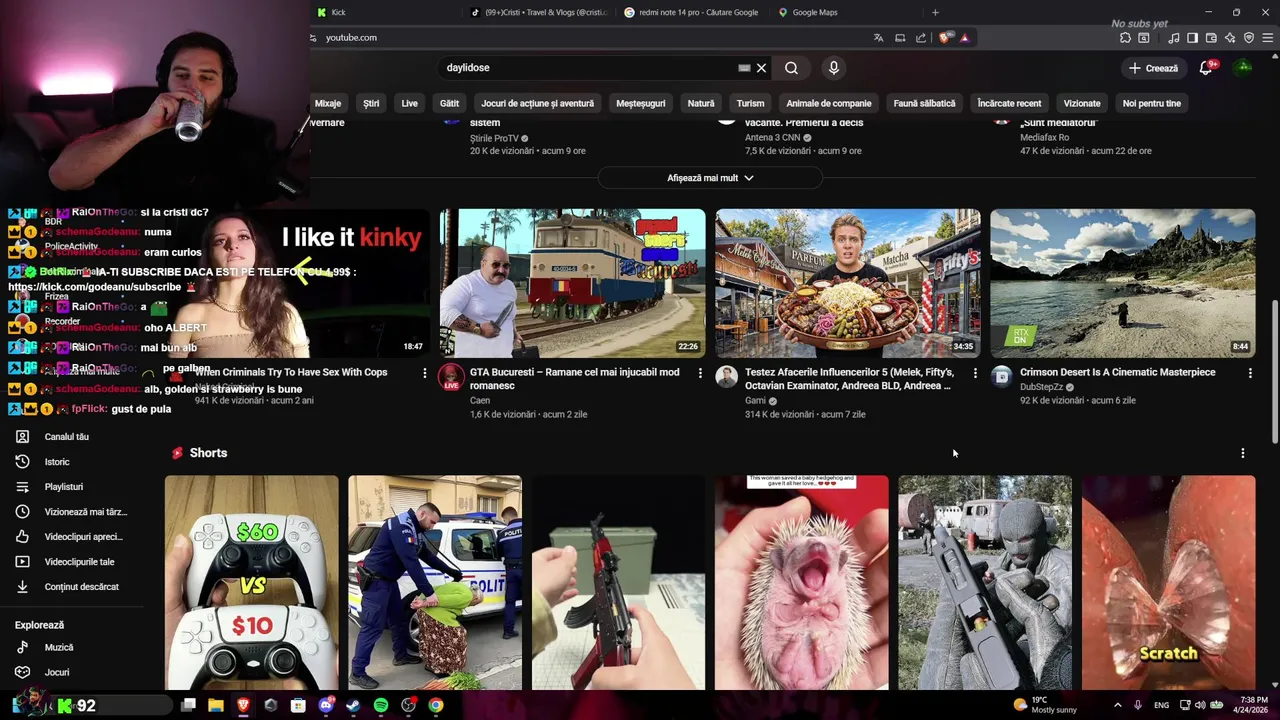Open YouTube notifications bell
Viewport: 1280px width, 720px height.
[1206, 68]
